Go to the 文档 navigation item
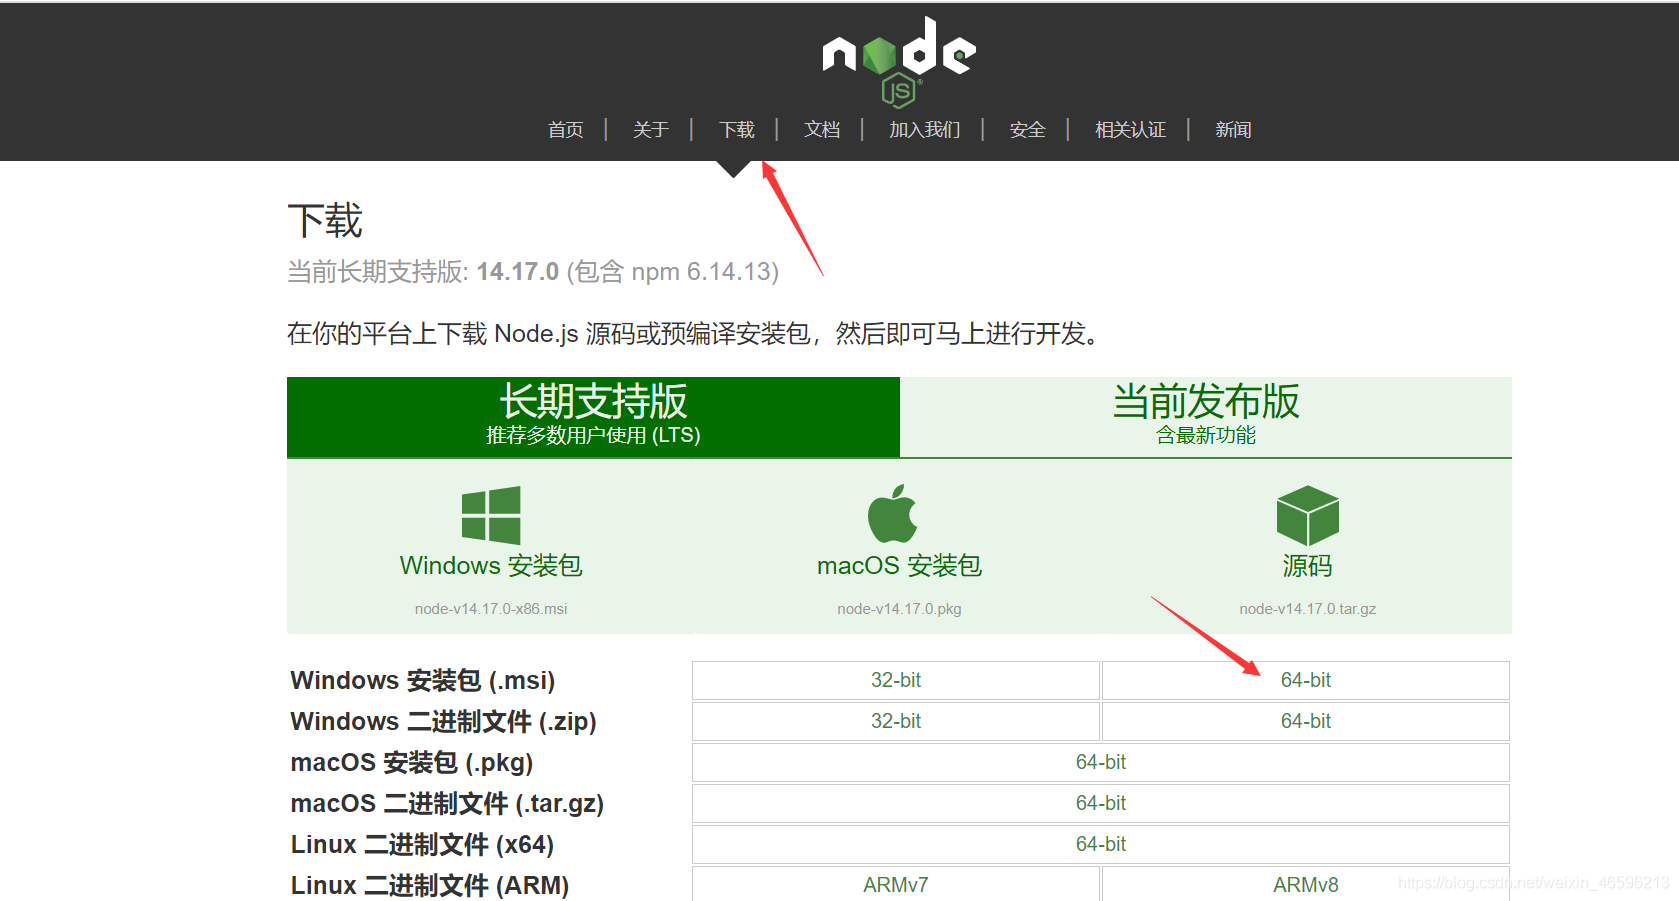Image resolution: width=1679 pixels, height=901 pixels. click(822, 130)
